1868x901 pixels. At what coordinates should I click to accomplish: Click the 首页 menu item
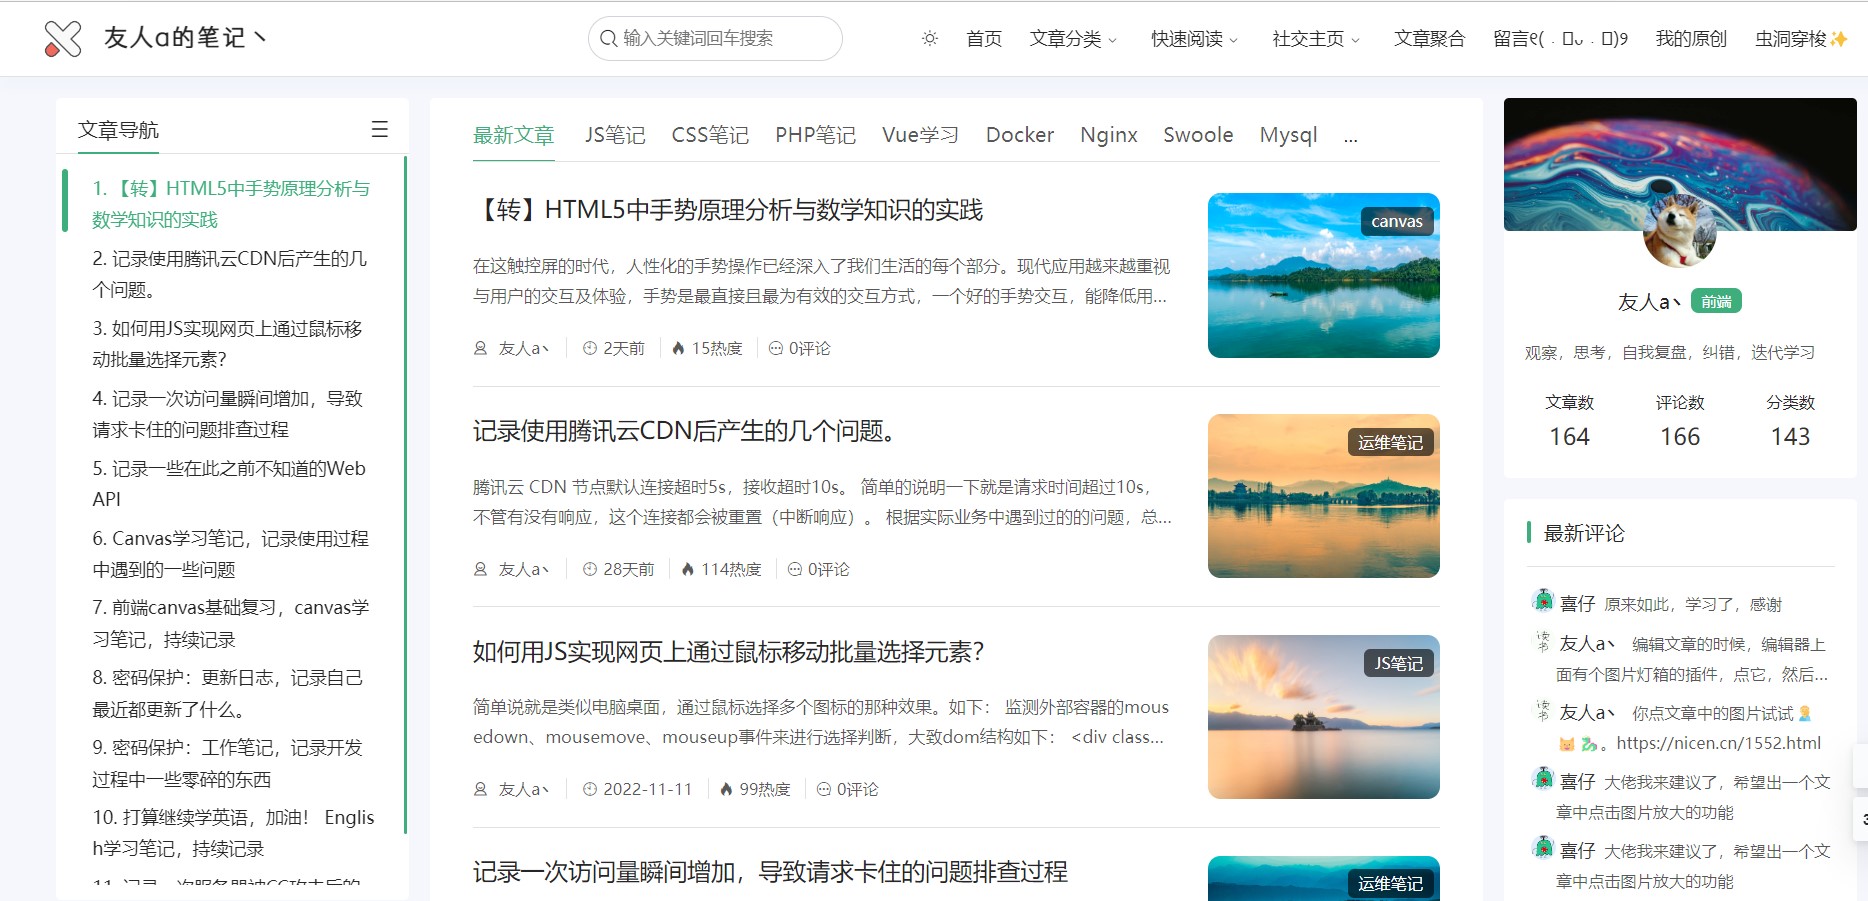click(983, 39)
